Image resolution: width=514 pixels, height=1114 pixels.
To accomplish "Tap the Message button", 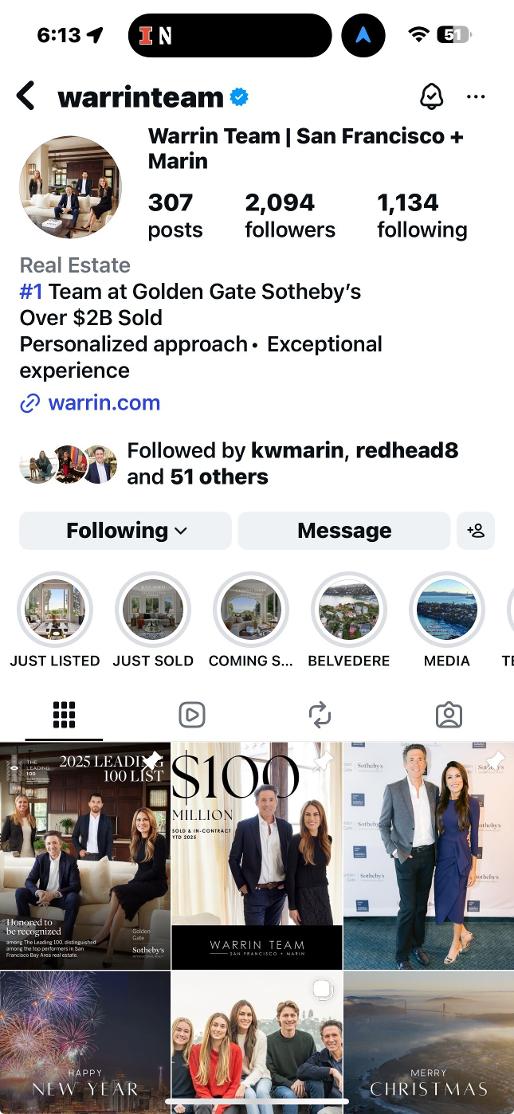I will 344,531.
